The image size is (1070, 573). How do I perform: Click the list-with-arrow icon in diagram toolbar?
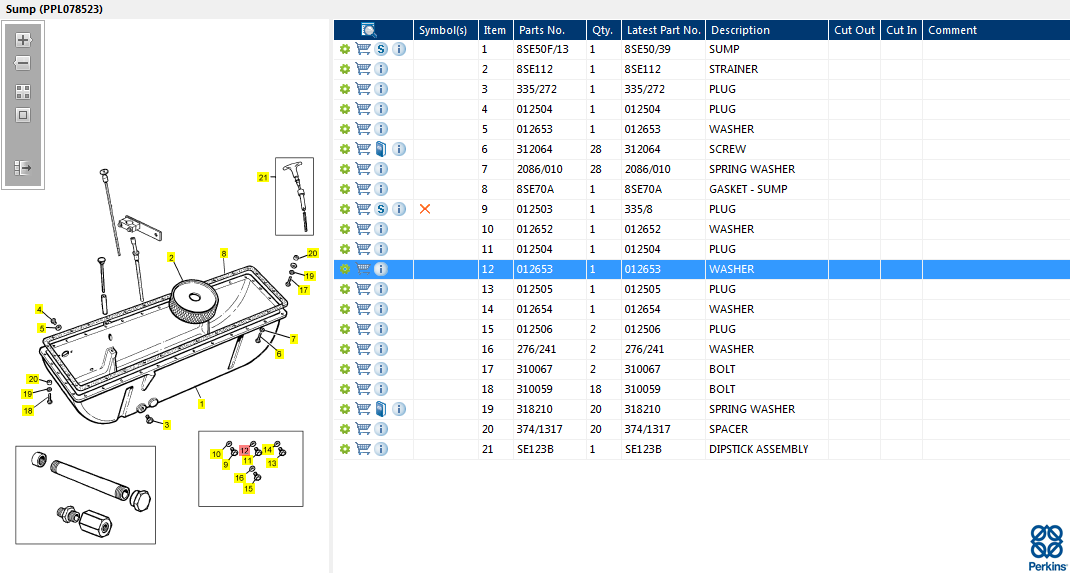pos(23,169)
